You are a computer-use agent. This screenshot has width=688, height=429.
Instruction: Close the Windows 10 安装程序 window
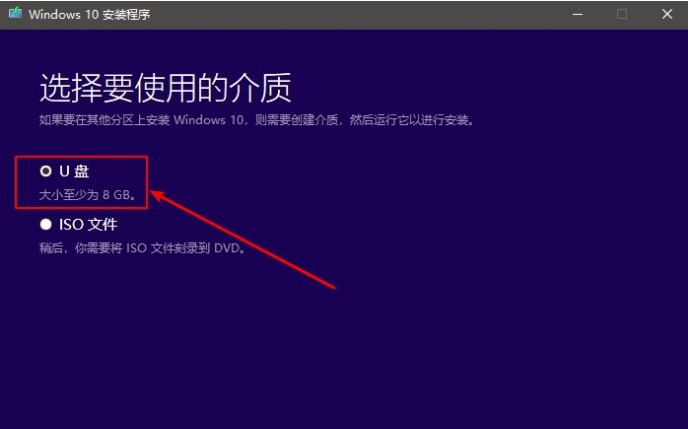[667, 14]
